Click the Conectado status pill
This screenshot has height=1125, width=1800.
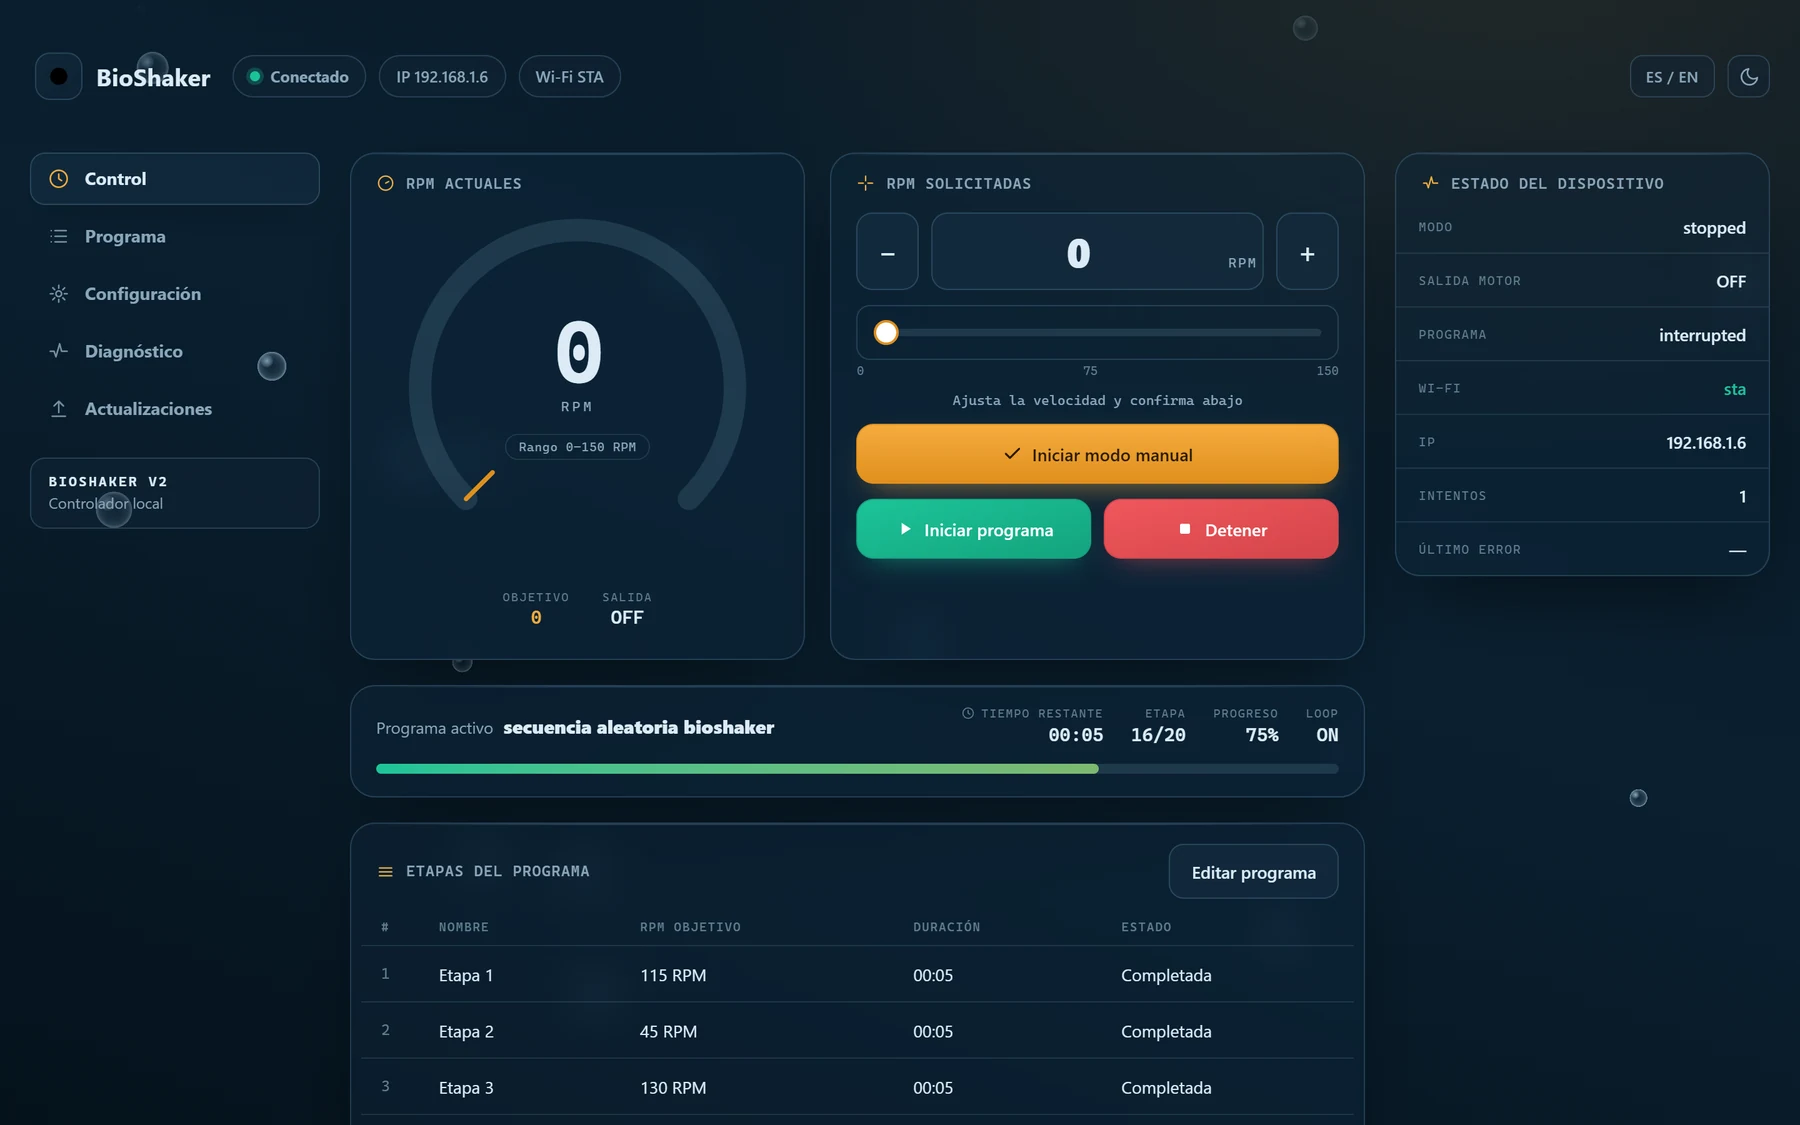[299, 77]
